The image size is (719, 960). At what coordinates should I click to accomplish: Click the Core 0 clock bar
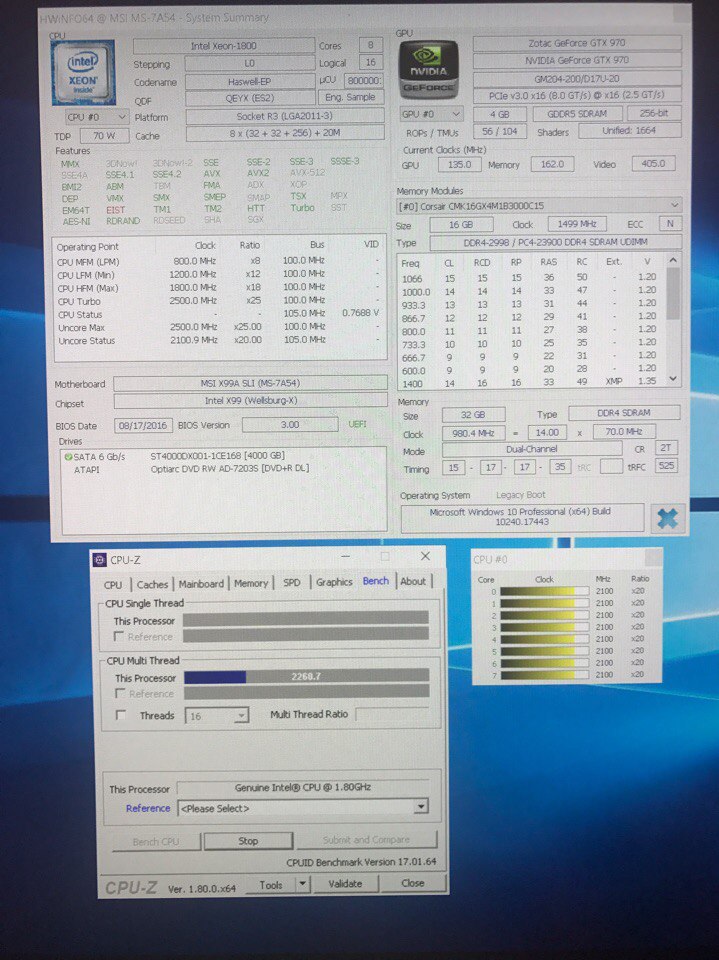pyautogui.click(x=544, y=591)
